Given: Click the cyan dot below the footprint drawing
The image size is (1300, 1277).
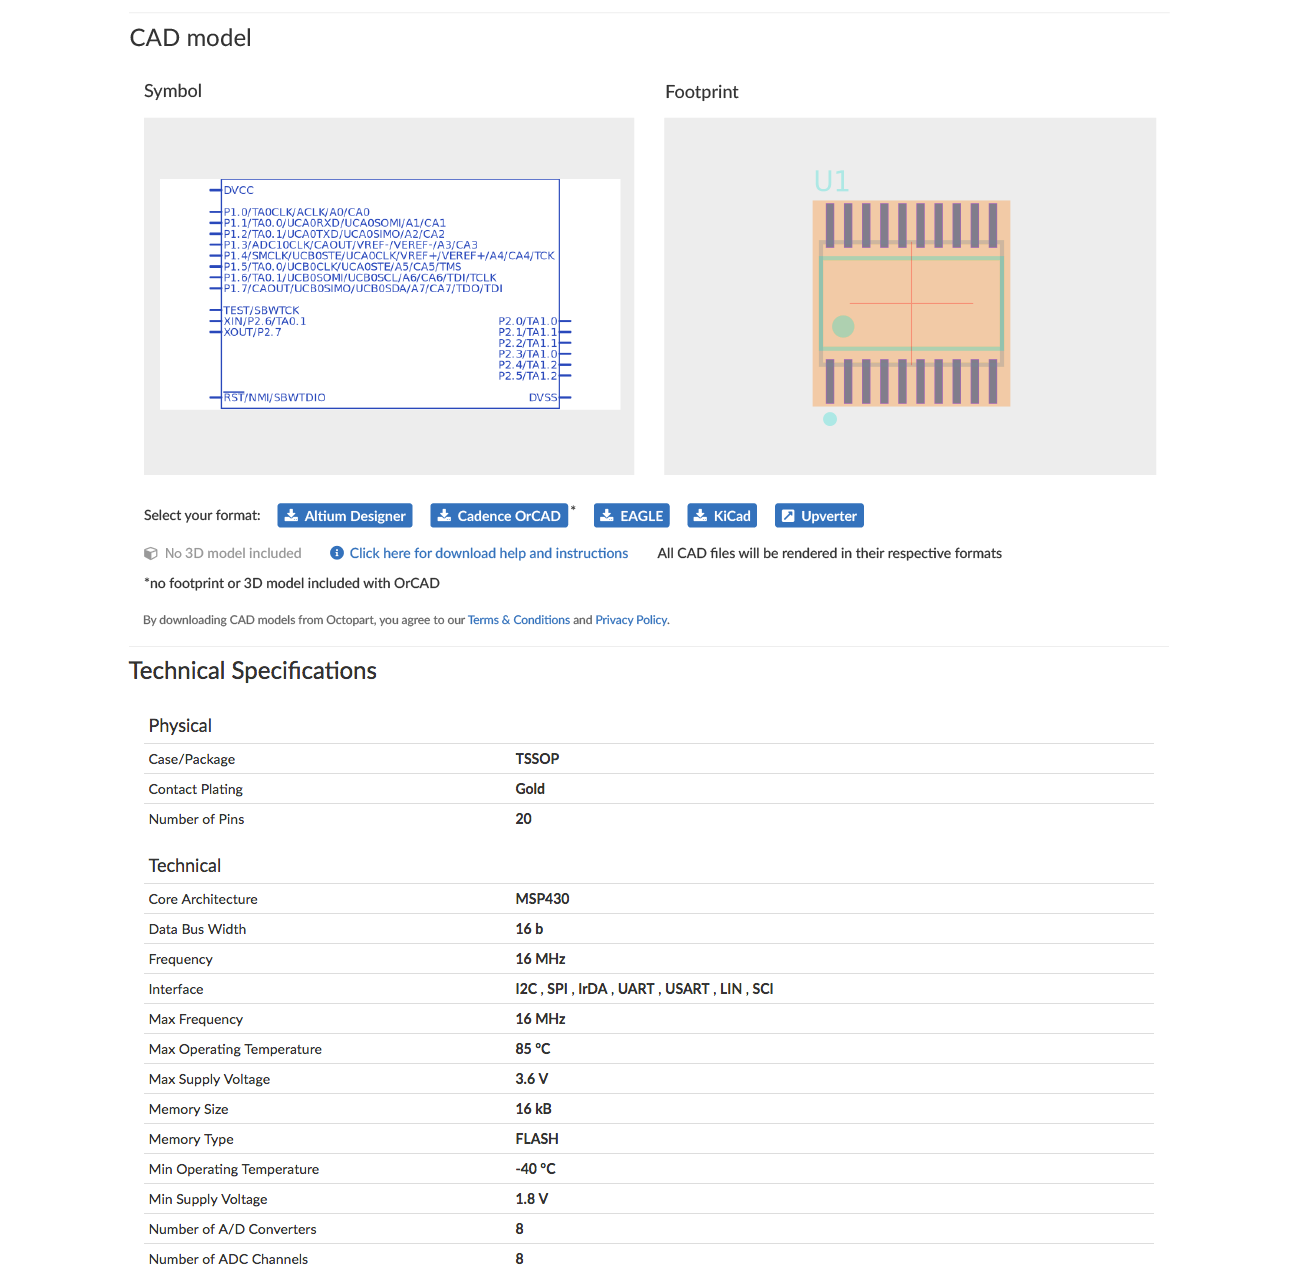Looking at the screenshot, I should coord(830,419).
